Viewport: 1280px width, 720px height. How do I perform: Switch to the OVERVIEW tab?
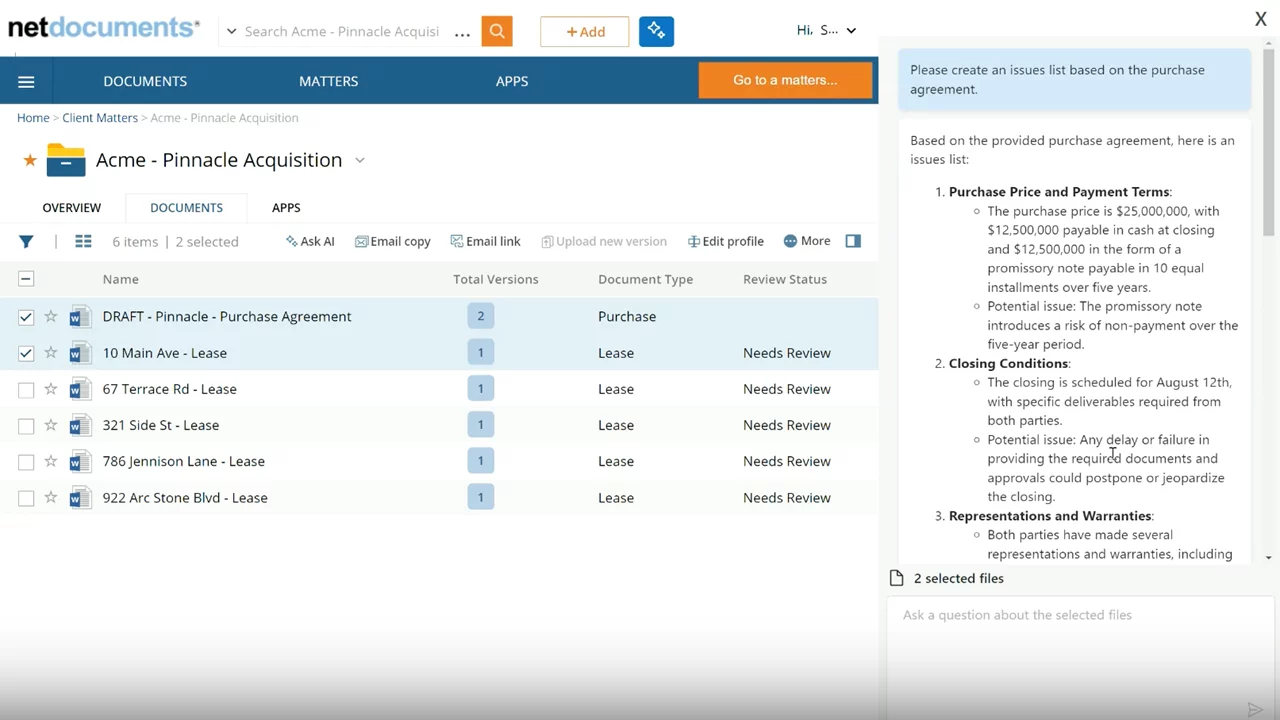(x=71, y=207)
